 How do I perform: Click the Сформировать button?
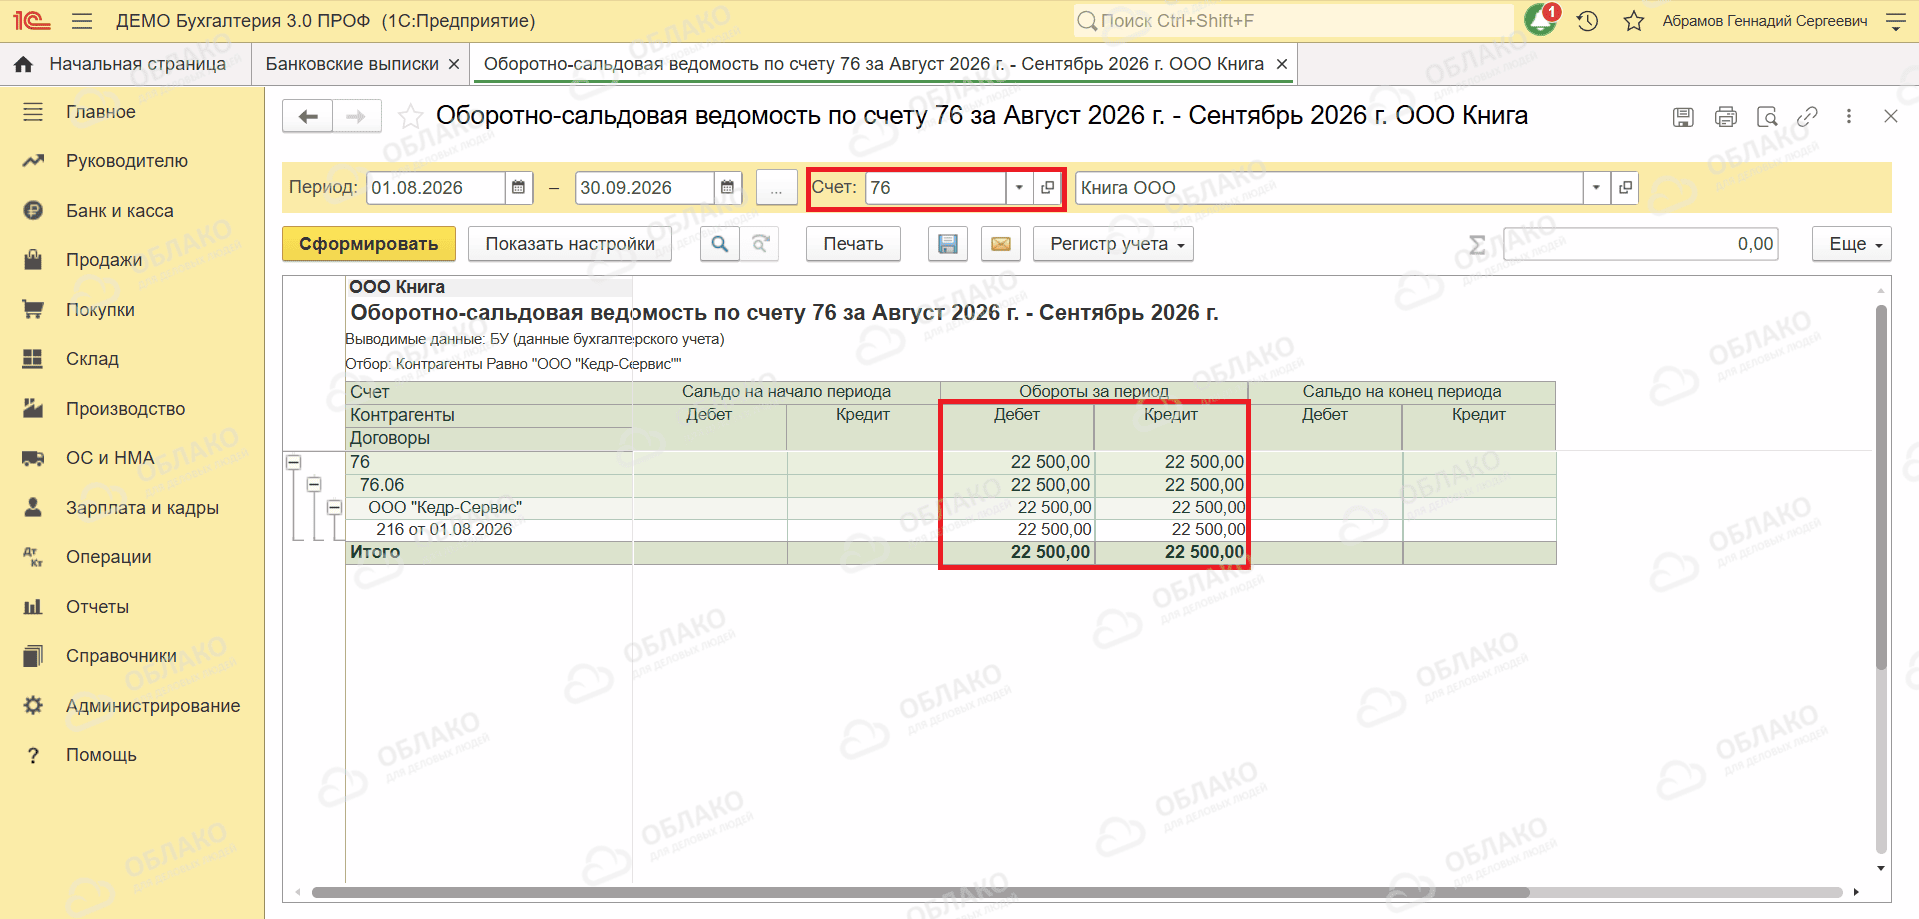(368, 244)
